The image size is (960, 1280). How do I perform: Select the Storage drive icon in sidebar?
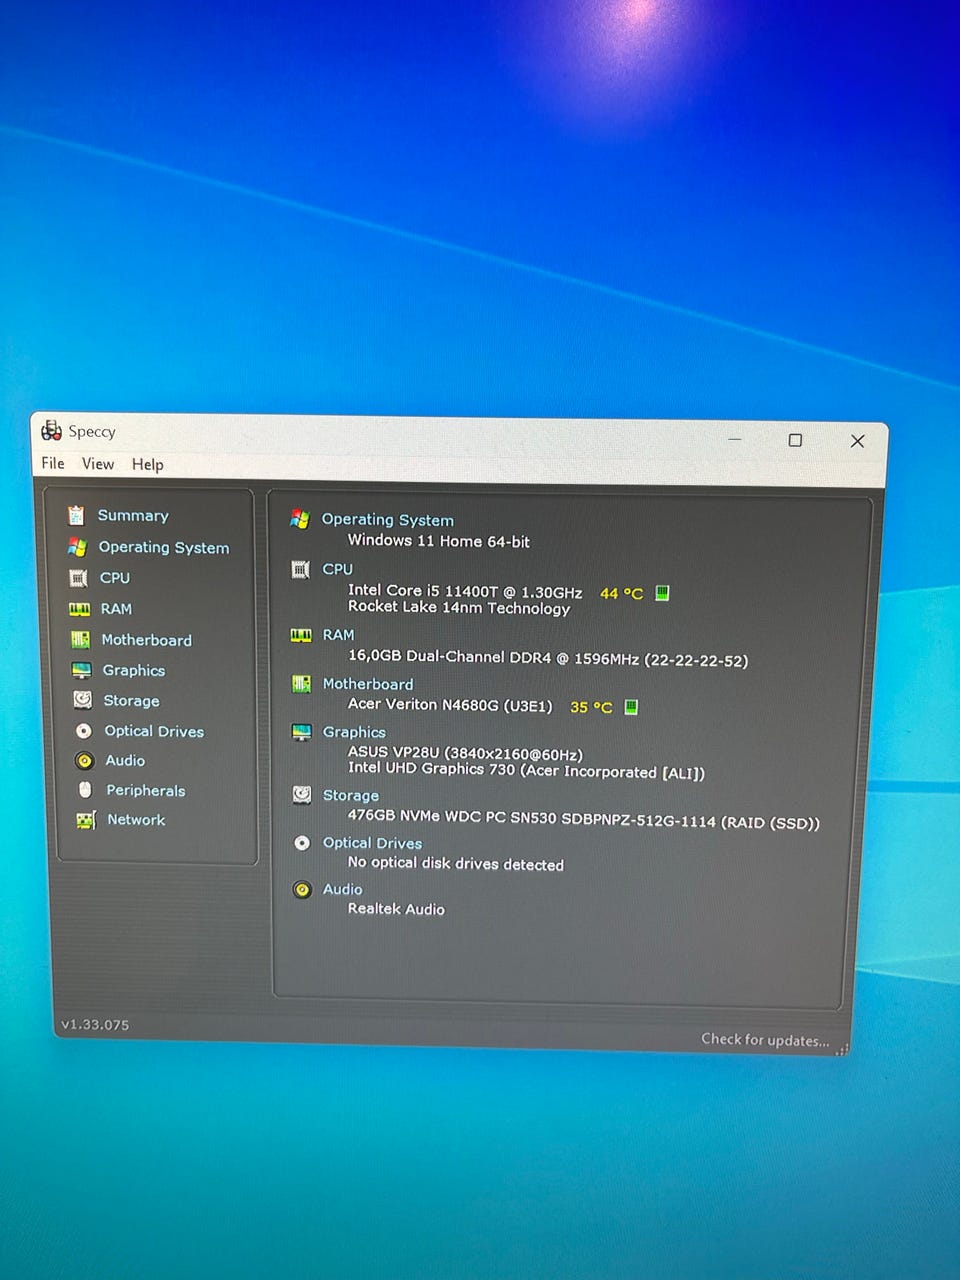pyautogui.click(x=83, y=700)
